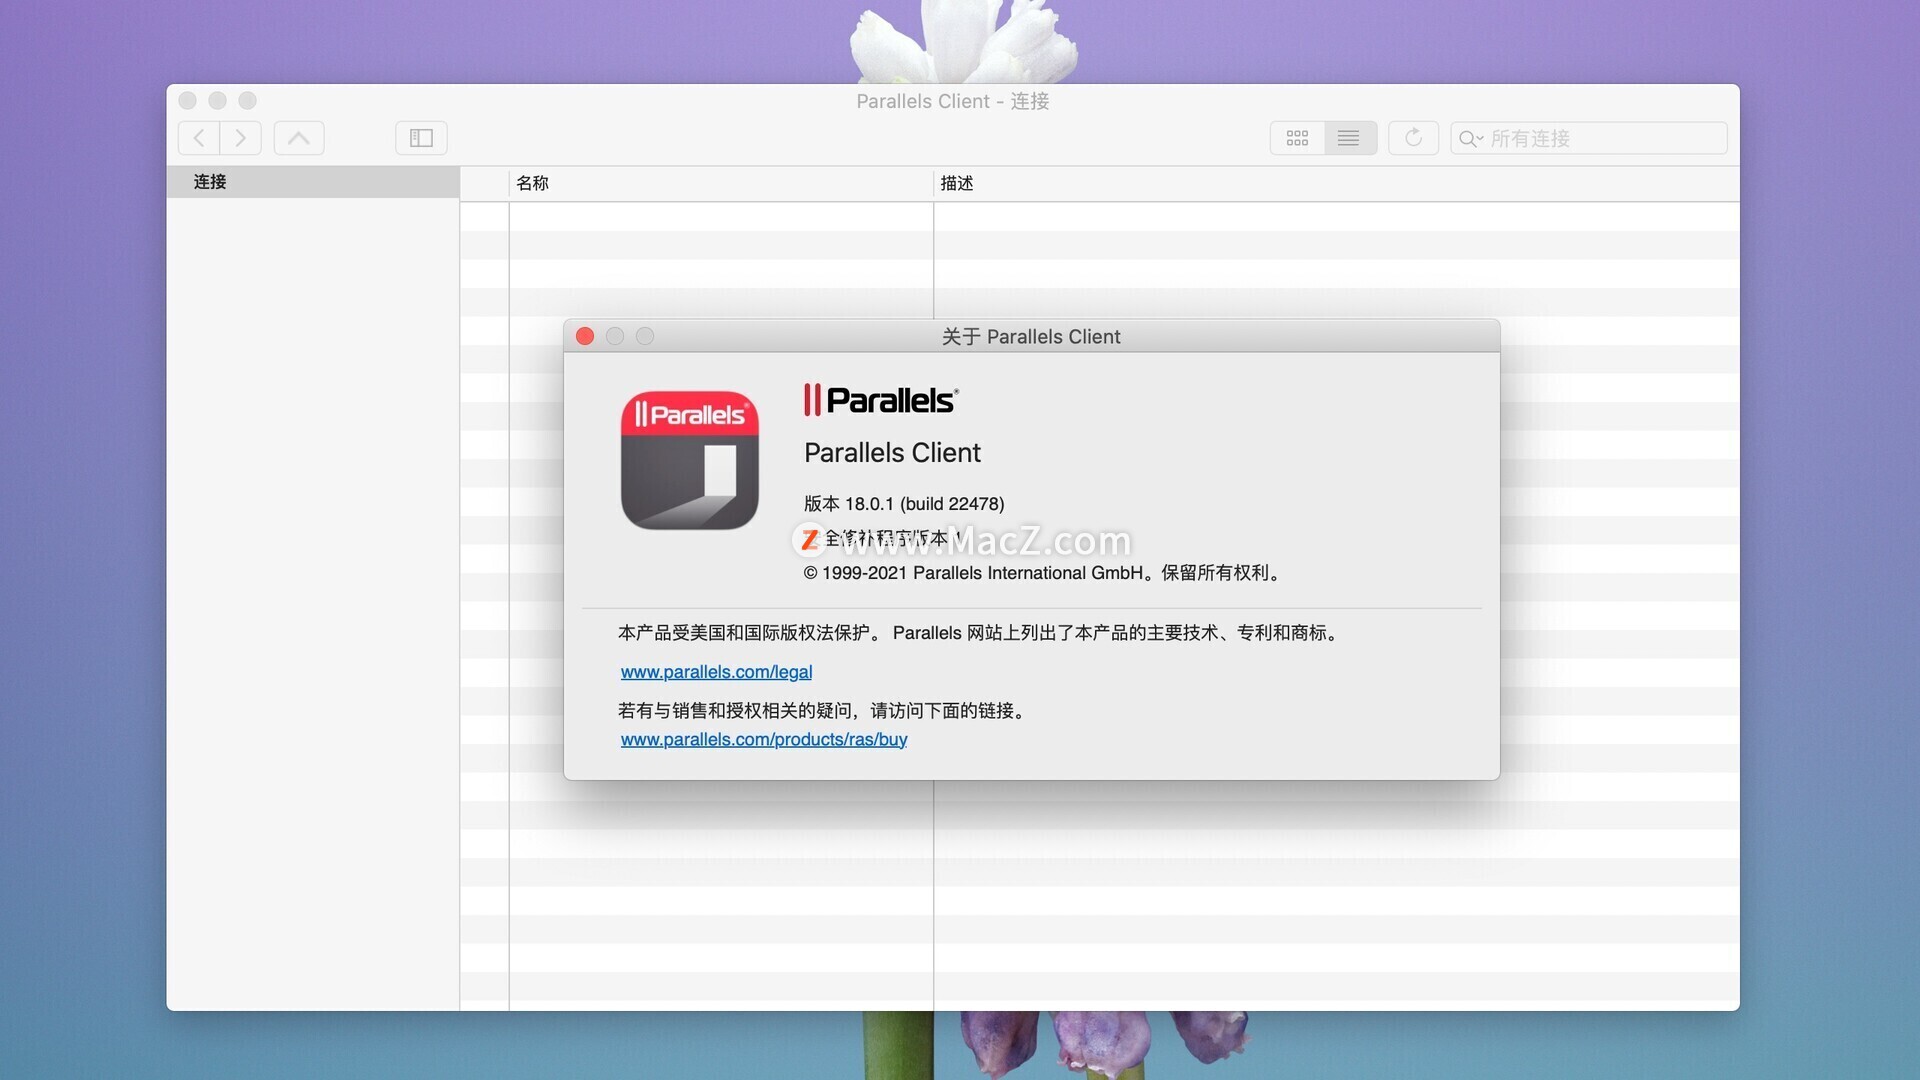Click the Parallels Client app icon

690,460
